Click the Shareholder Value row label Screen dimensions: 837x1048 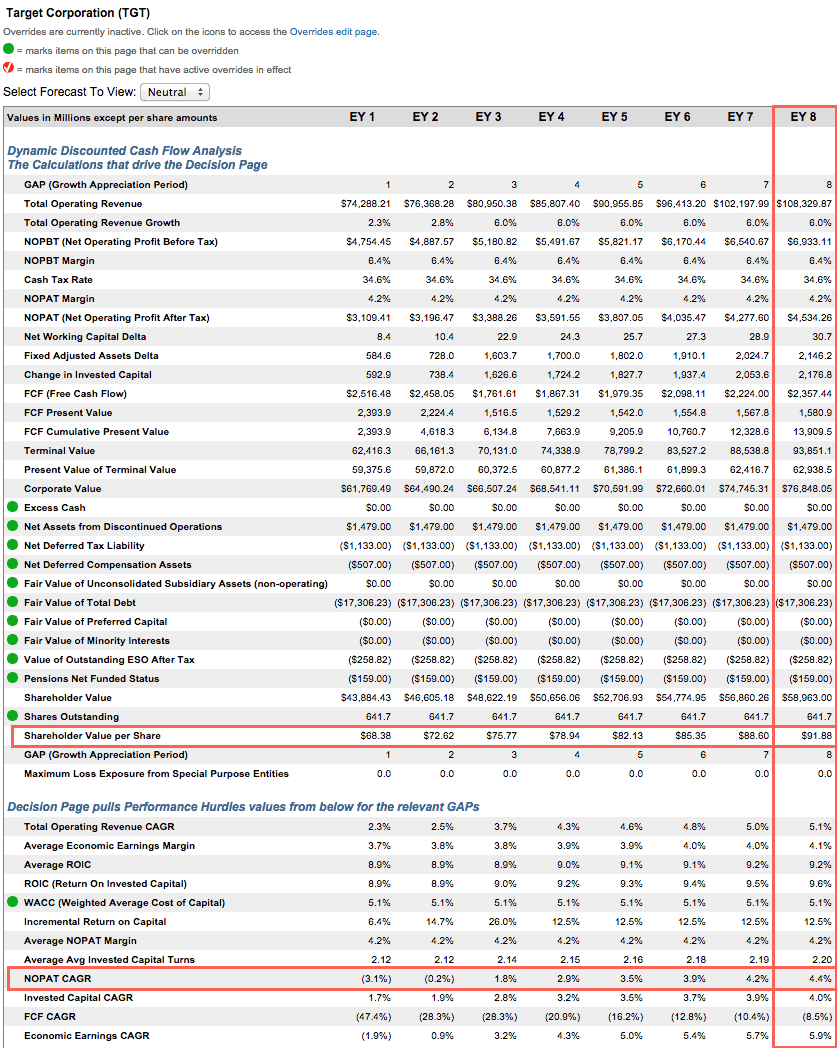pyautogui.click(x=68, y=697)
